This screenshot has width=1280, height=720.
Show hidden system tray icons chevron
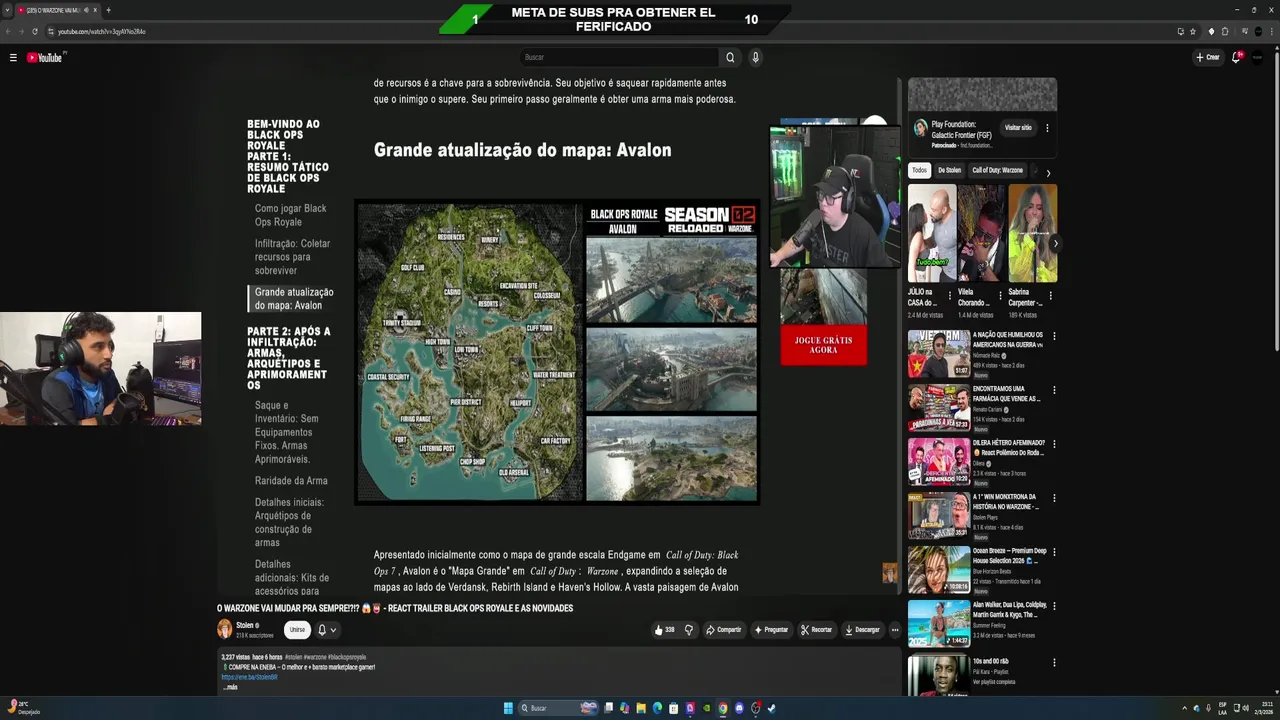coord(1185,708)
